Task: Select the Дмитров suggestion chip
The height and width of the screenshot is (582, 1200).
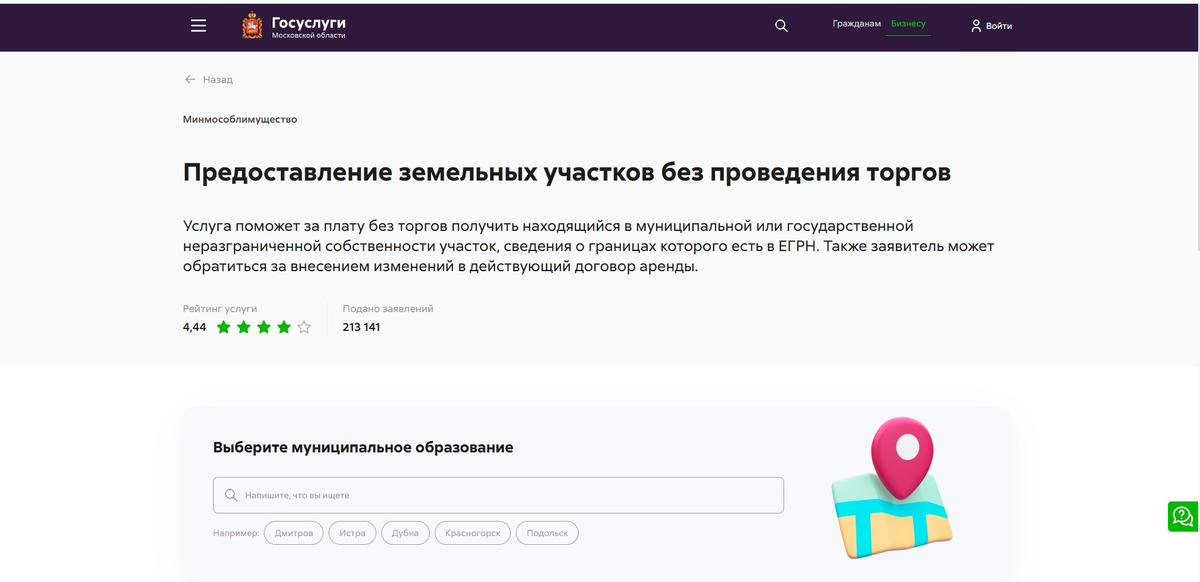Action: click(294, 533)
